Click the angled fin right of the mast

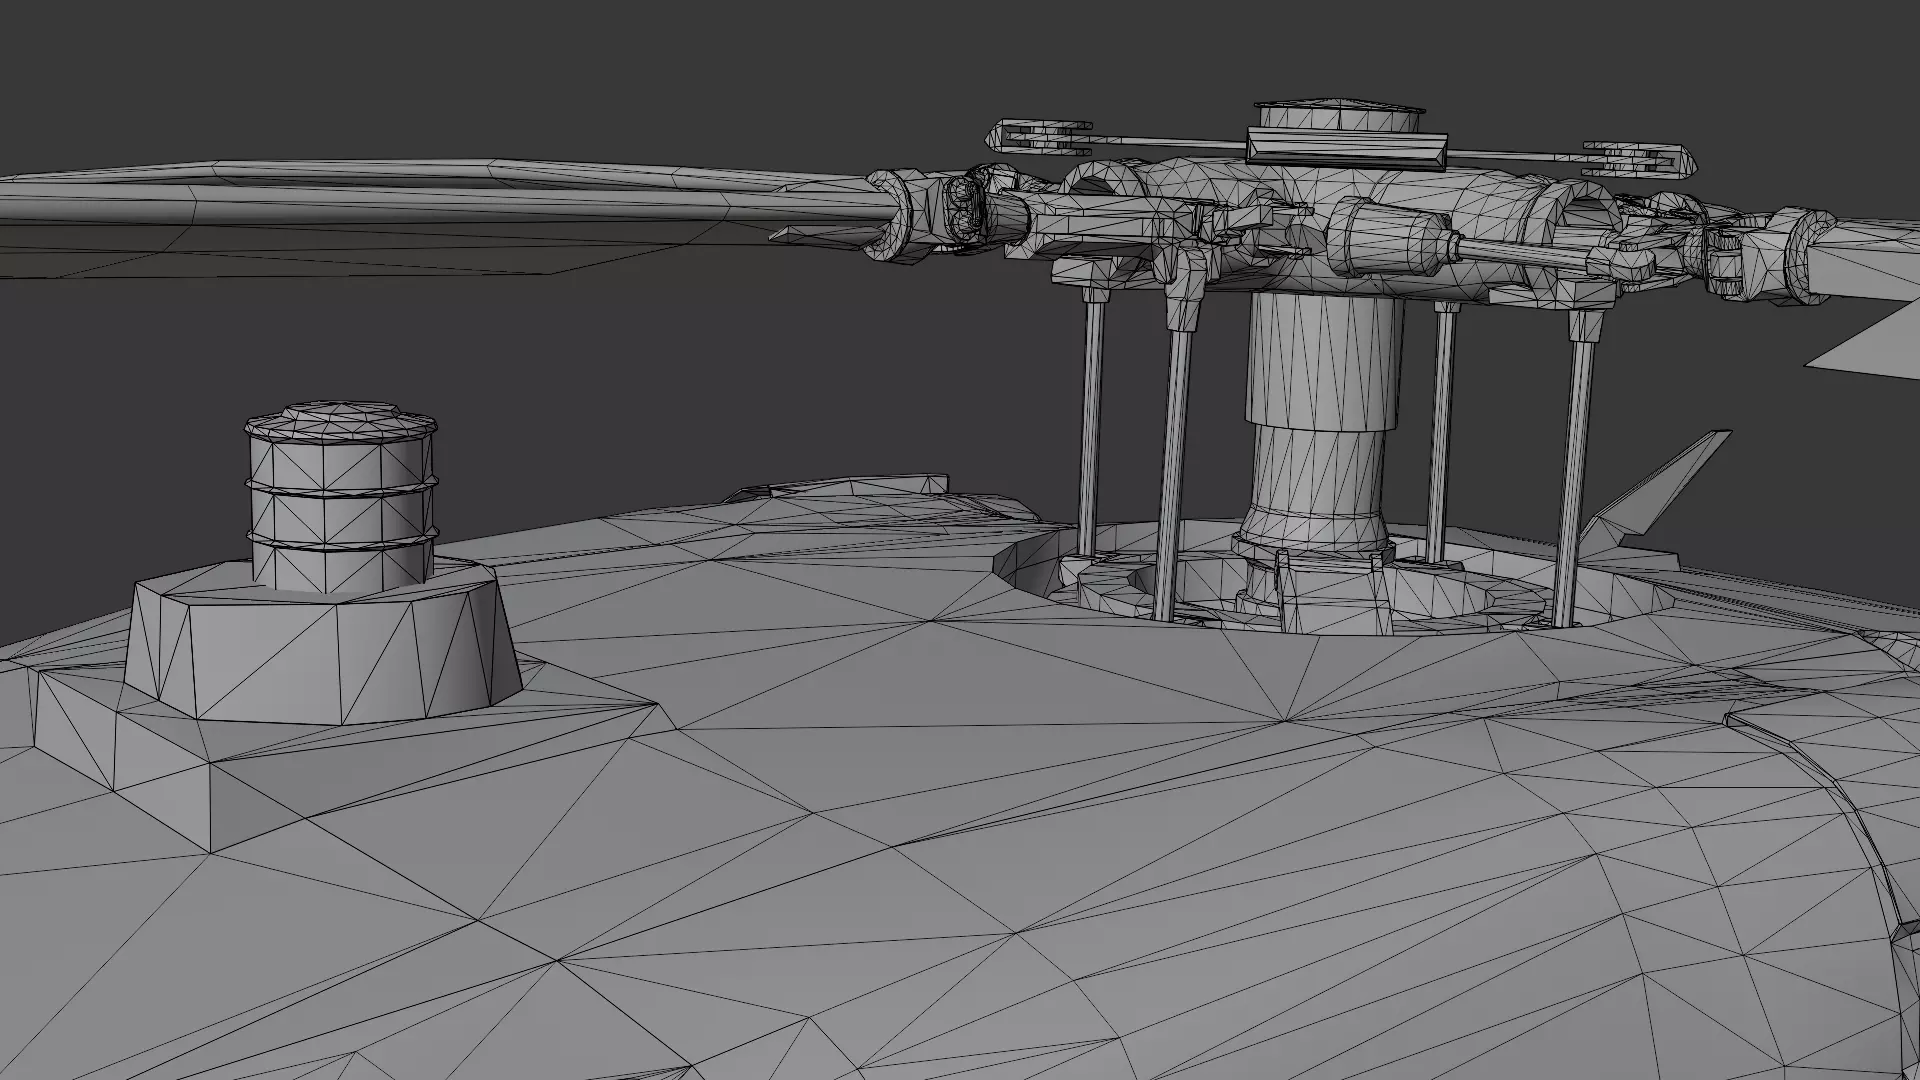1650,495
